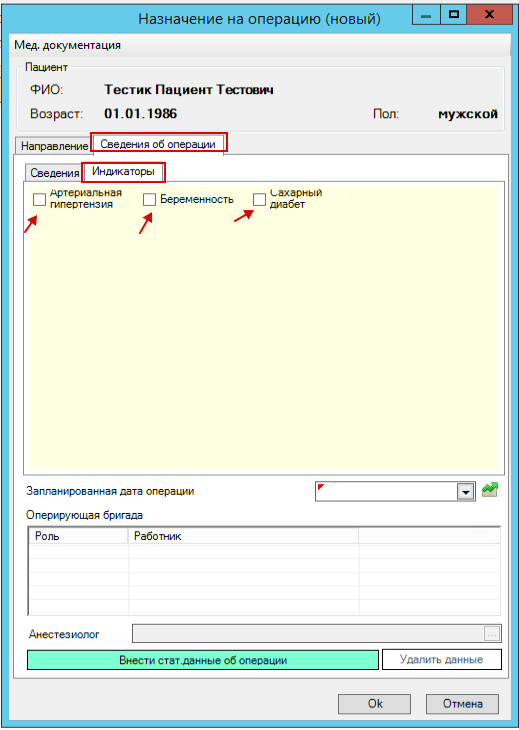Expand the planned operation date dropdown
Screen dimensions: 519x730
pyautogui.click(x=465, y=492)
